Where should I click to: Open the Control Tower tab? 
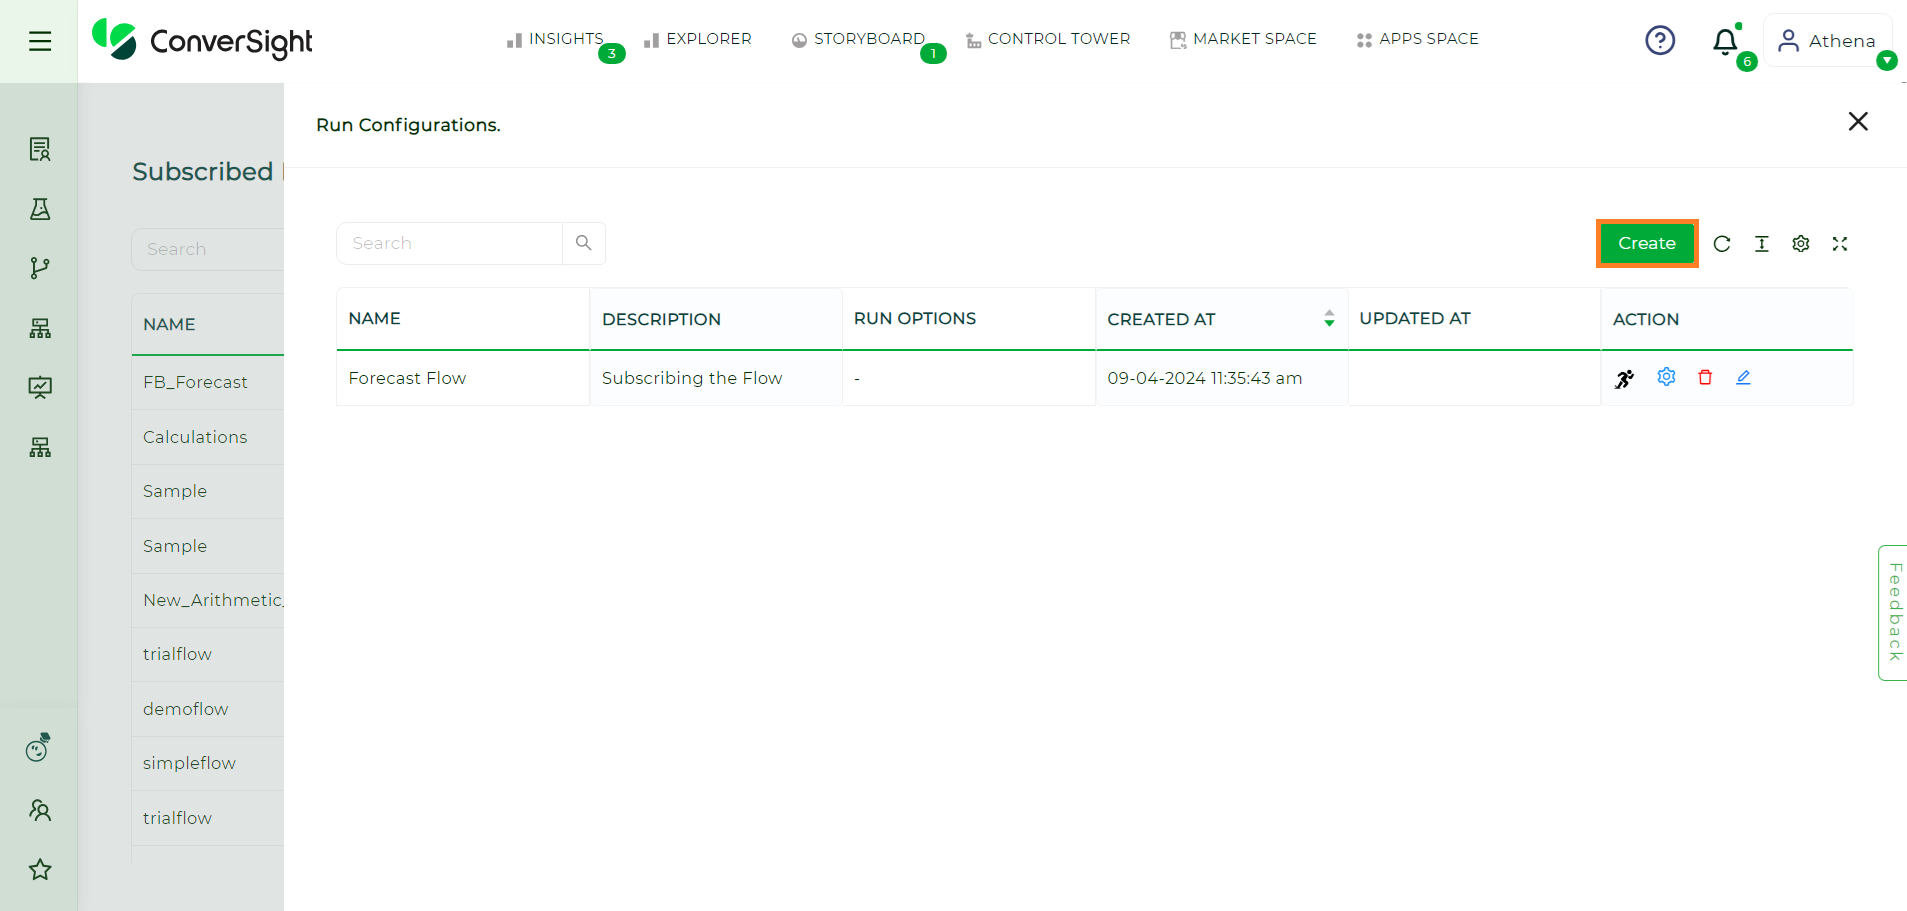[1048, 39]
